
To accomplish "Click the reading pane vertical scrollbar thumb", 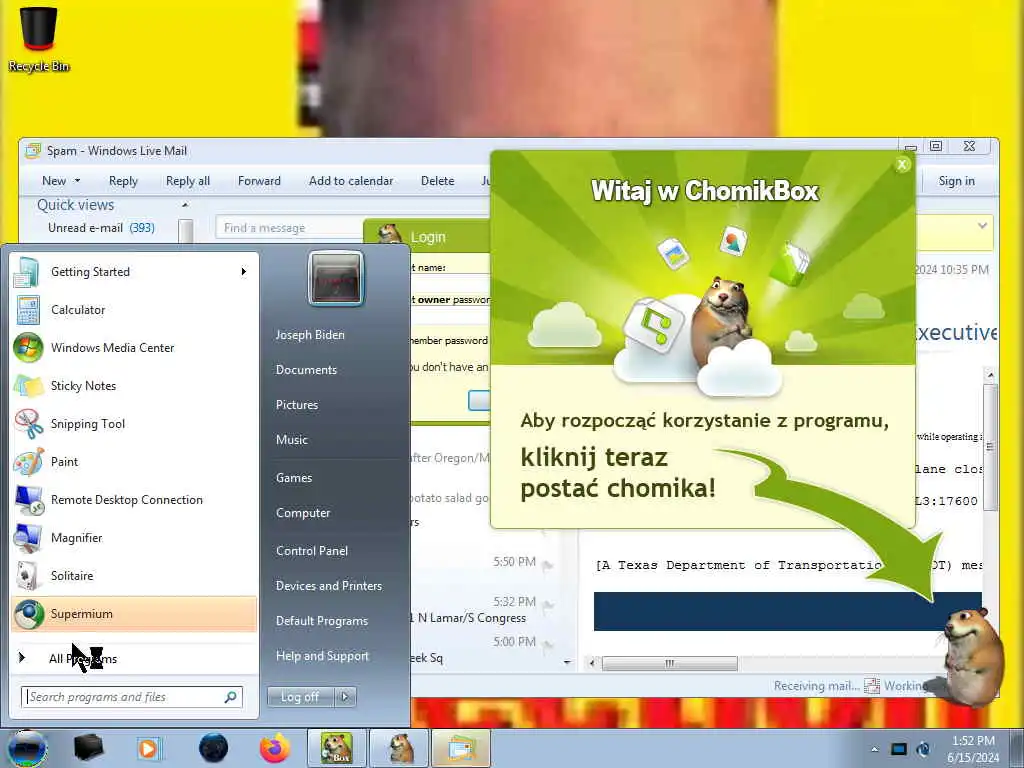I will click(989, 447).
